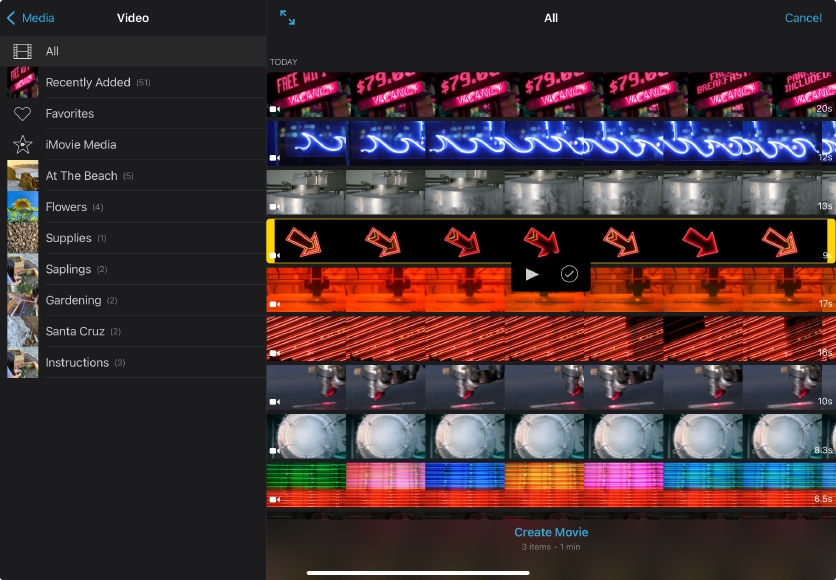The height and width of the screenshot is (580, 836).
Task: Open the Flowers album thumbnail
Action: (x=22, y=207)
